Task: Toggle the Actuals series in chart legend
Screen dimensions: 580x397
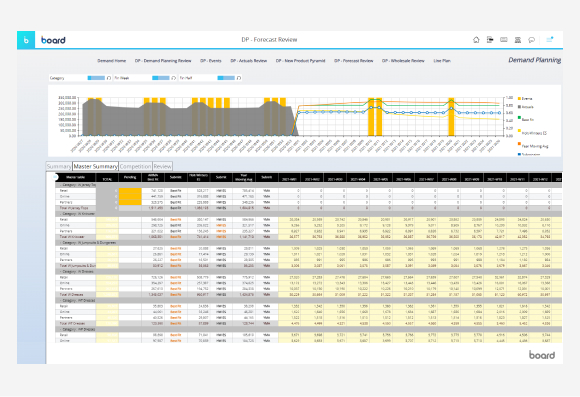Action: (x=526, y=107)
